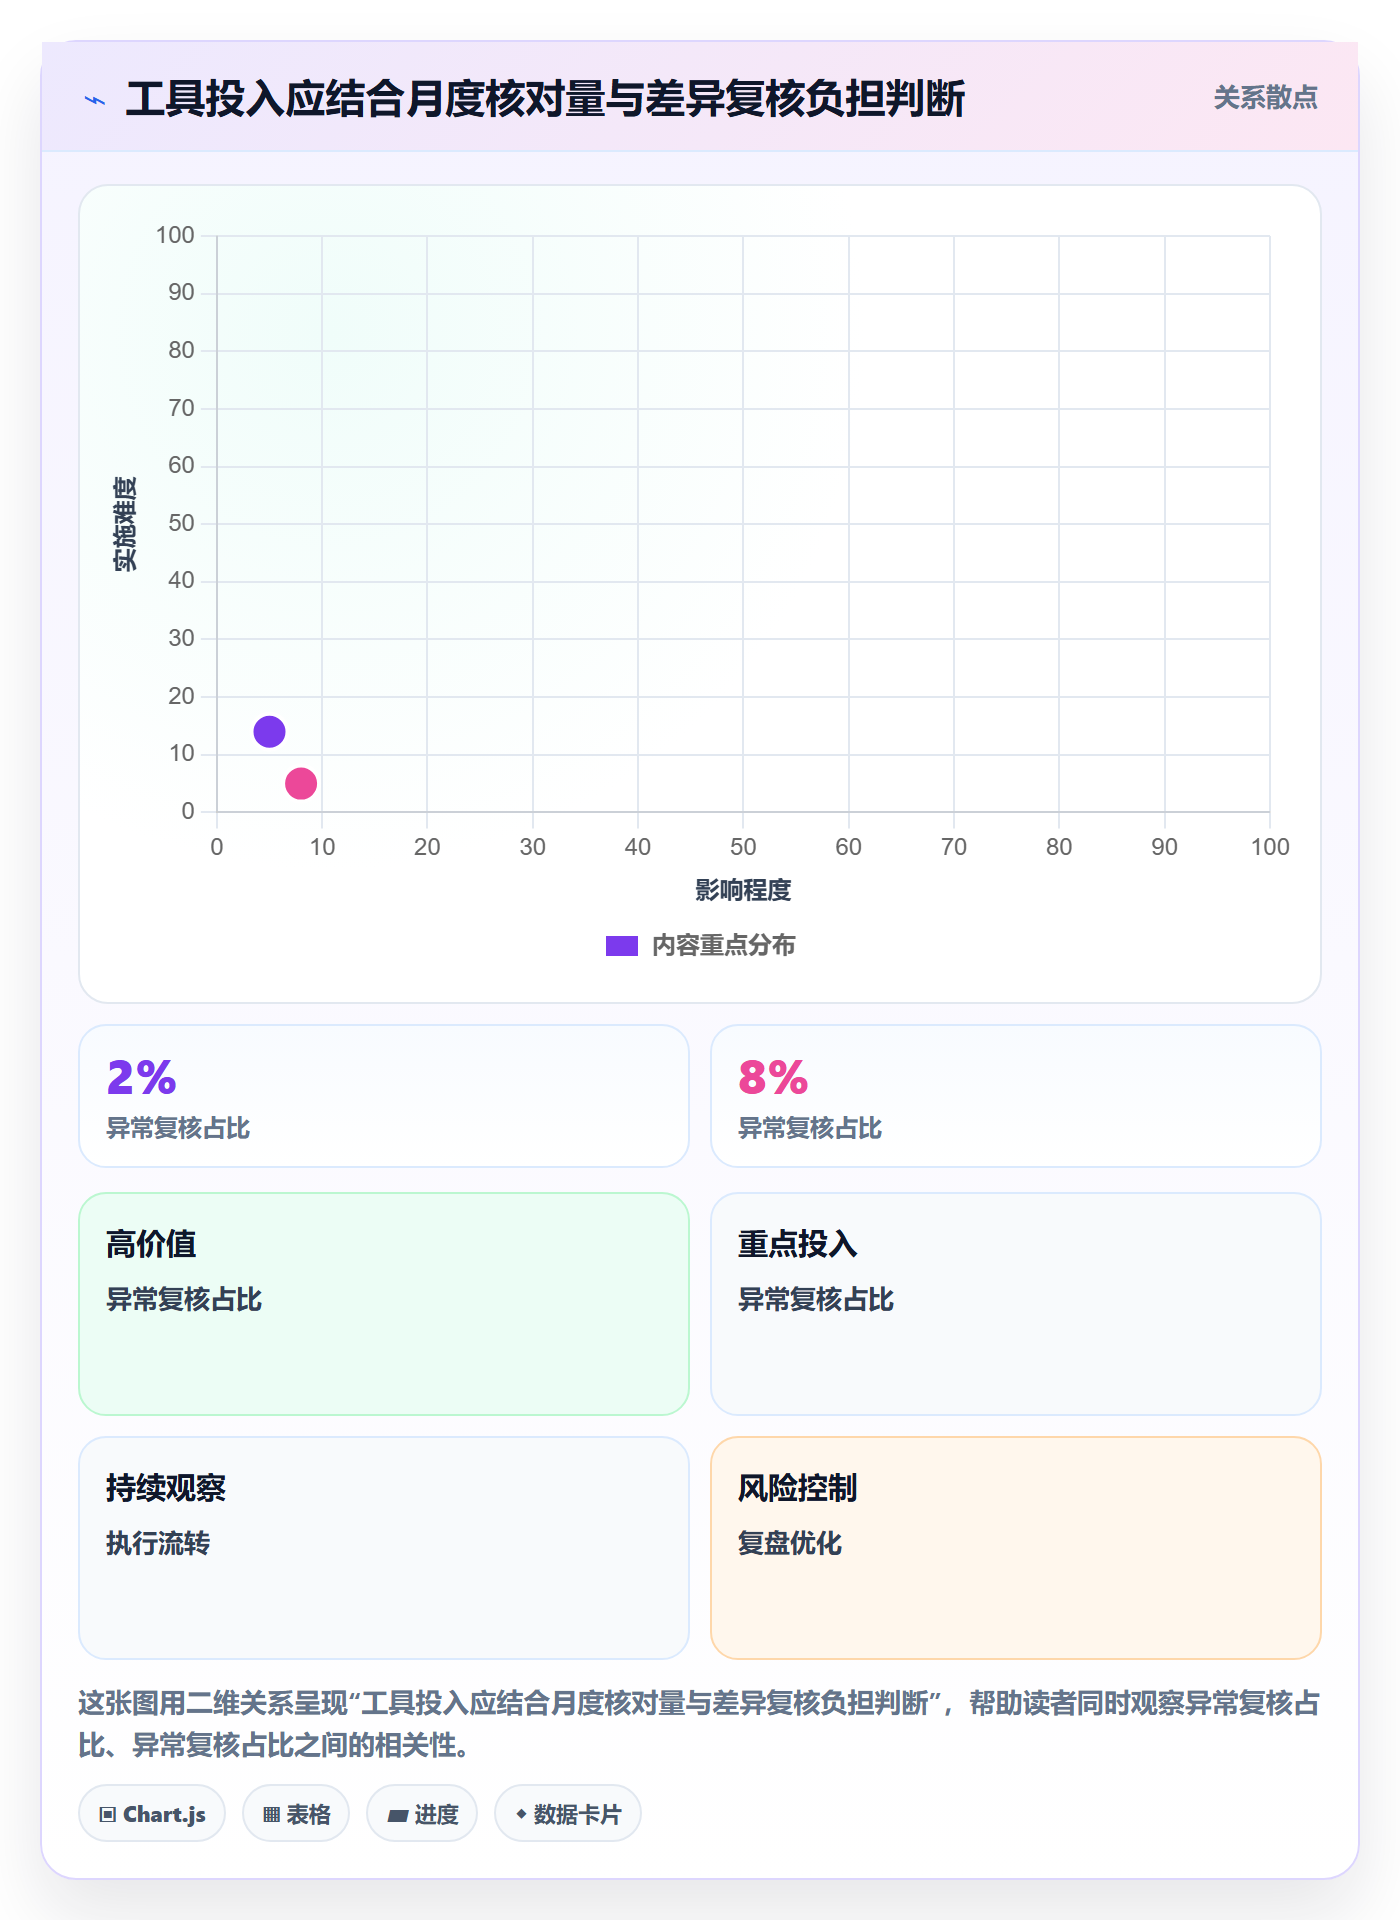Image resolution: width=1400 pixels, height=1920 pixels.
Task: Open the 风险控制 quadrant card
Action: point(1016,1548)
